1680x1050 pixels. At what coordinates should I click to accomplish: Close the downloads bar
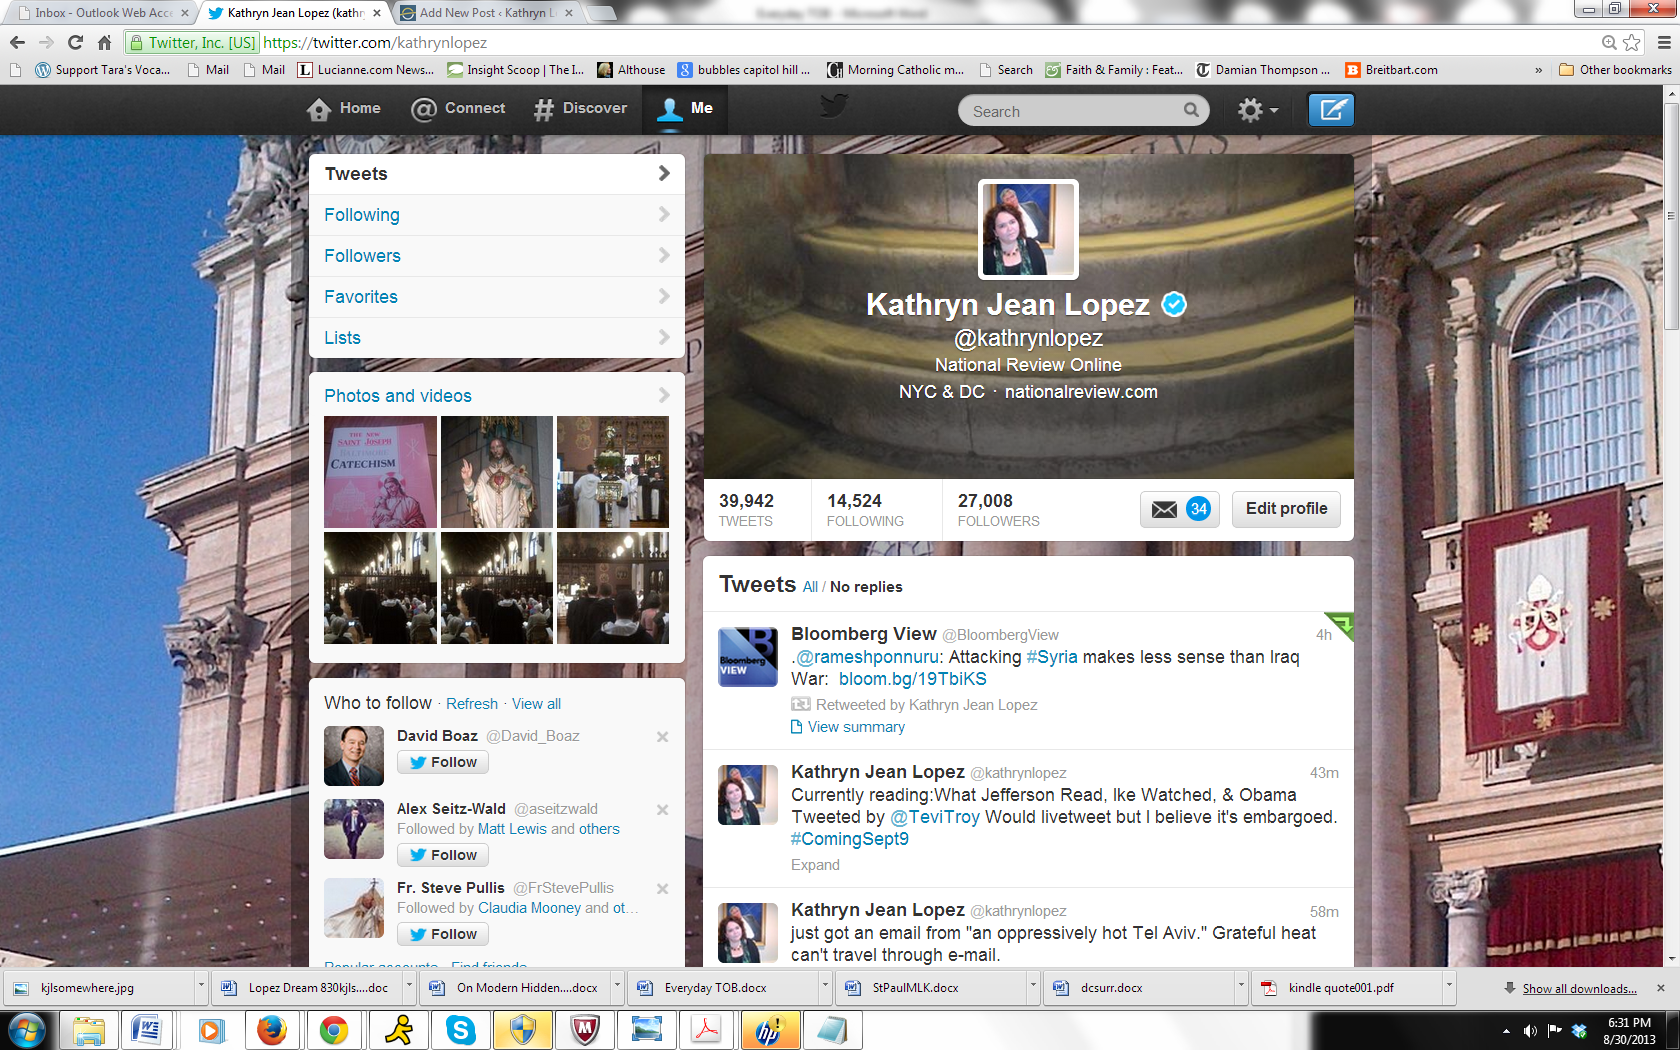click(1661, 987)
